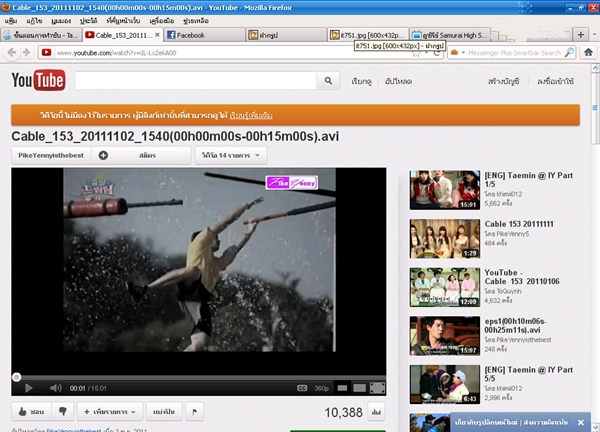Click the learn more link in orange banner

[x=251, y=115]
